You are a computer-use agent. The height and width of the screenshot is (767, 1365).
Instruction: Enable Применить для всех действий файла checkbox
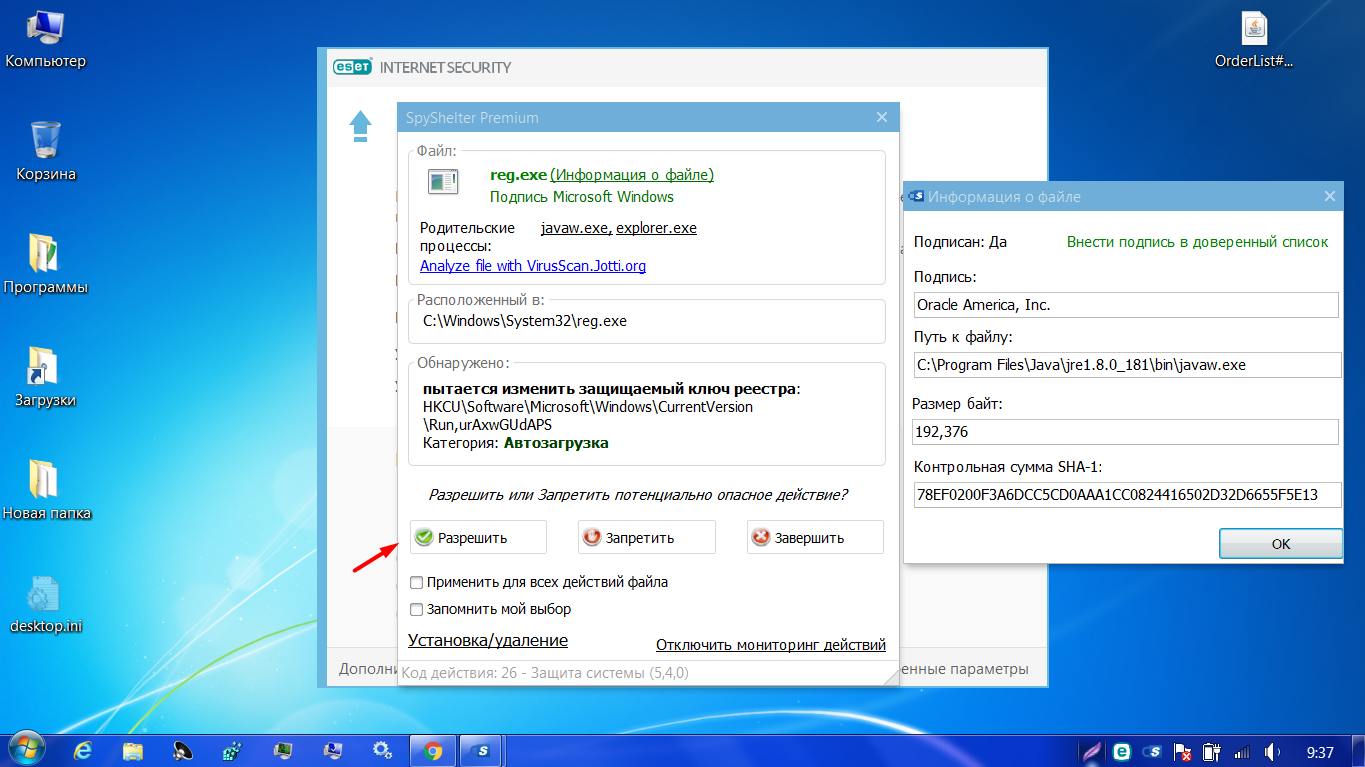(x=417, y=582)
